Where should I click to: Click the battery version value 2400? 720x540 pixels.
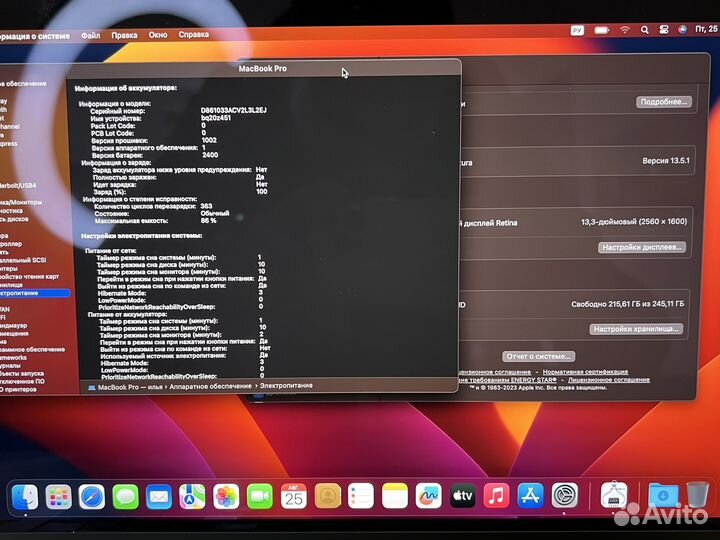[x=210, y=155]
